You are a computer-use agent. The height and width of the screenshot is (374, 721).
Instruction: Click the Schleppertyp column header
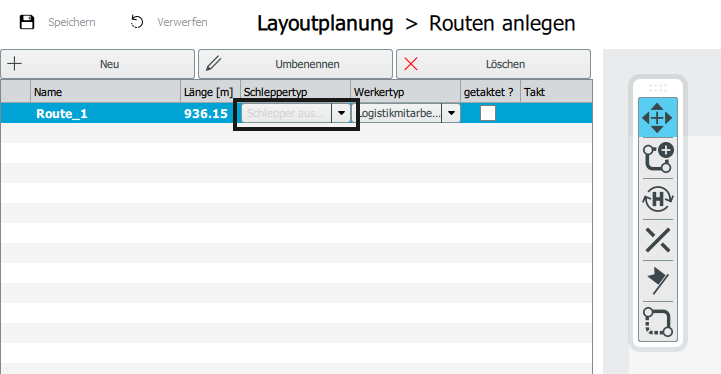(295, 92)
